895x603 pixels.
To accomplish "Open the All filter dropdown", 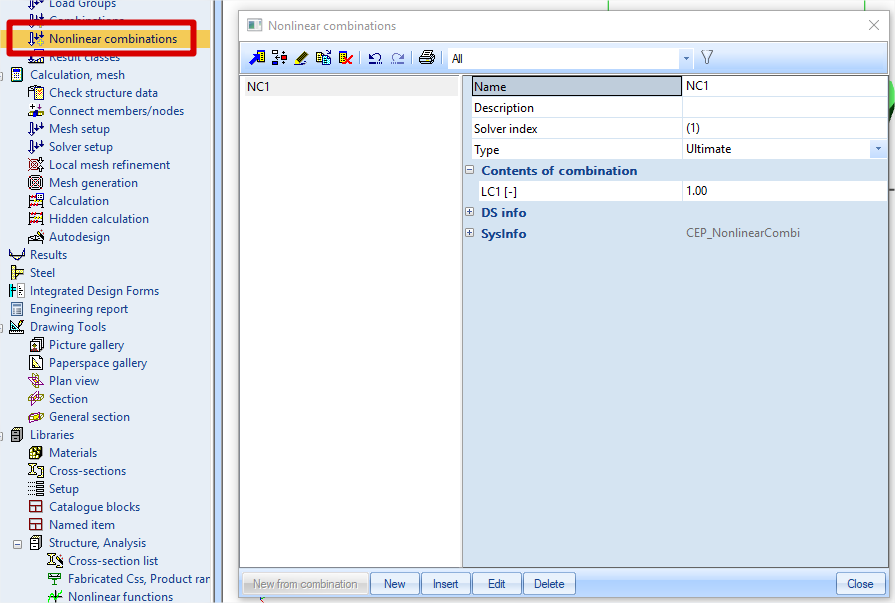I will (x=685, y=59).
